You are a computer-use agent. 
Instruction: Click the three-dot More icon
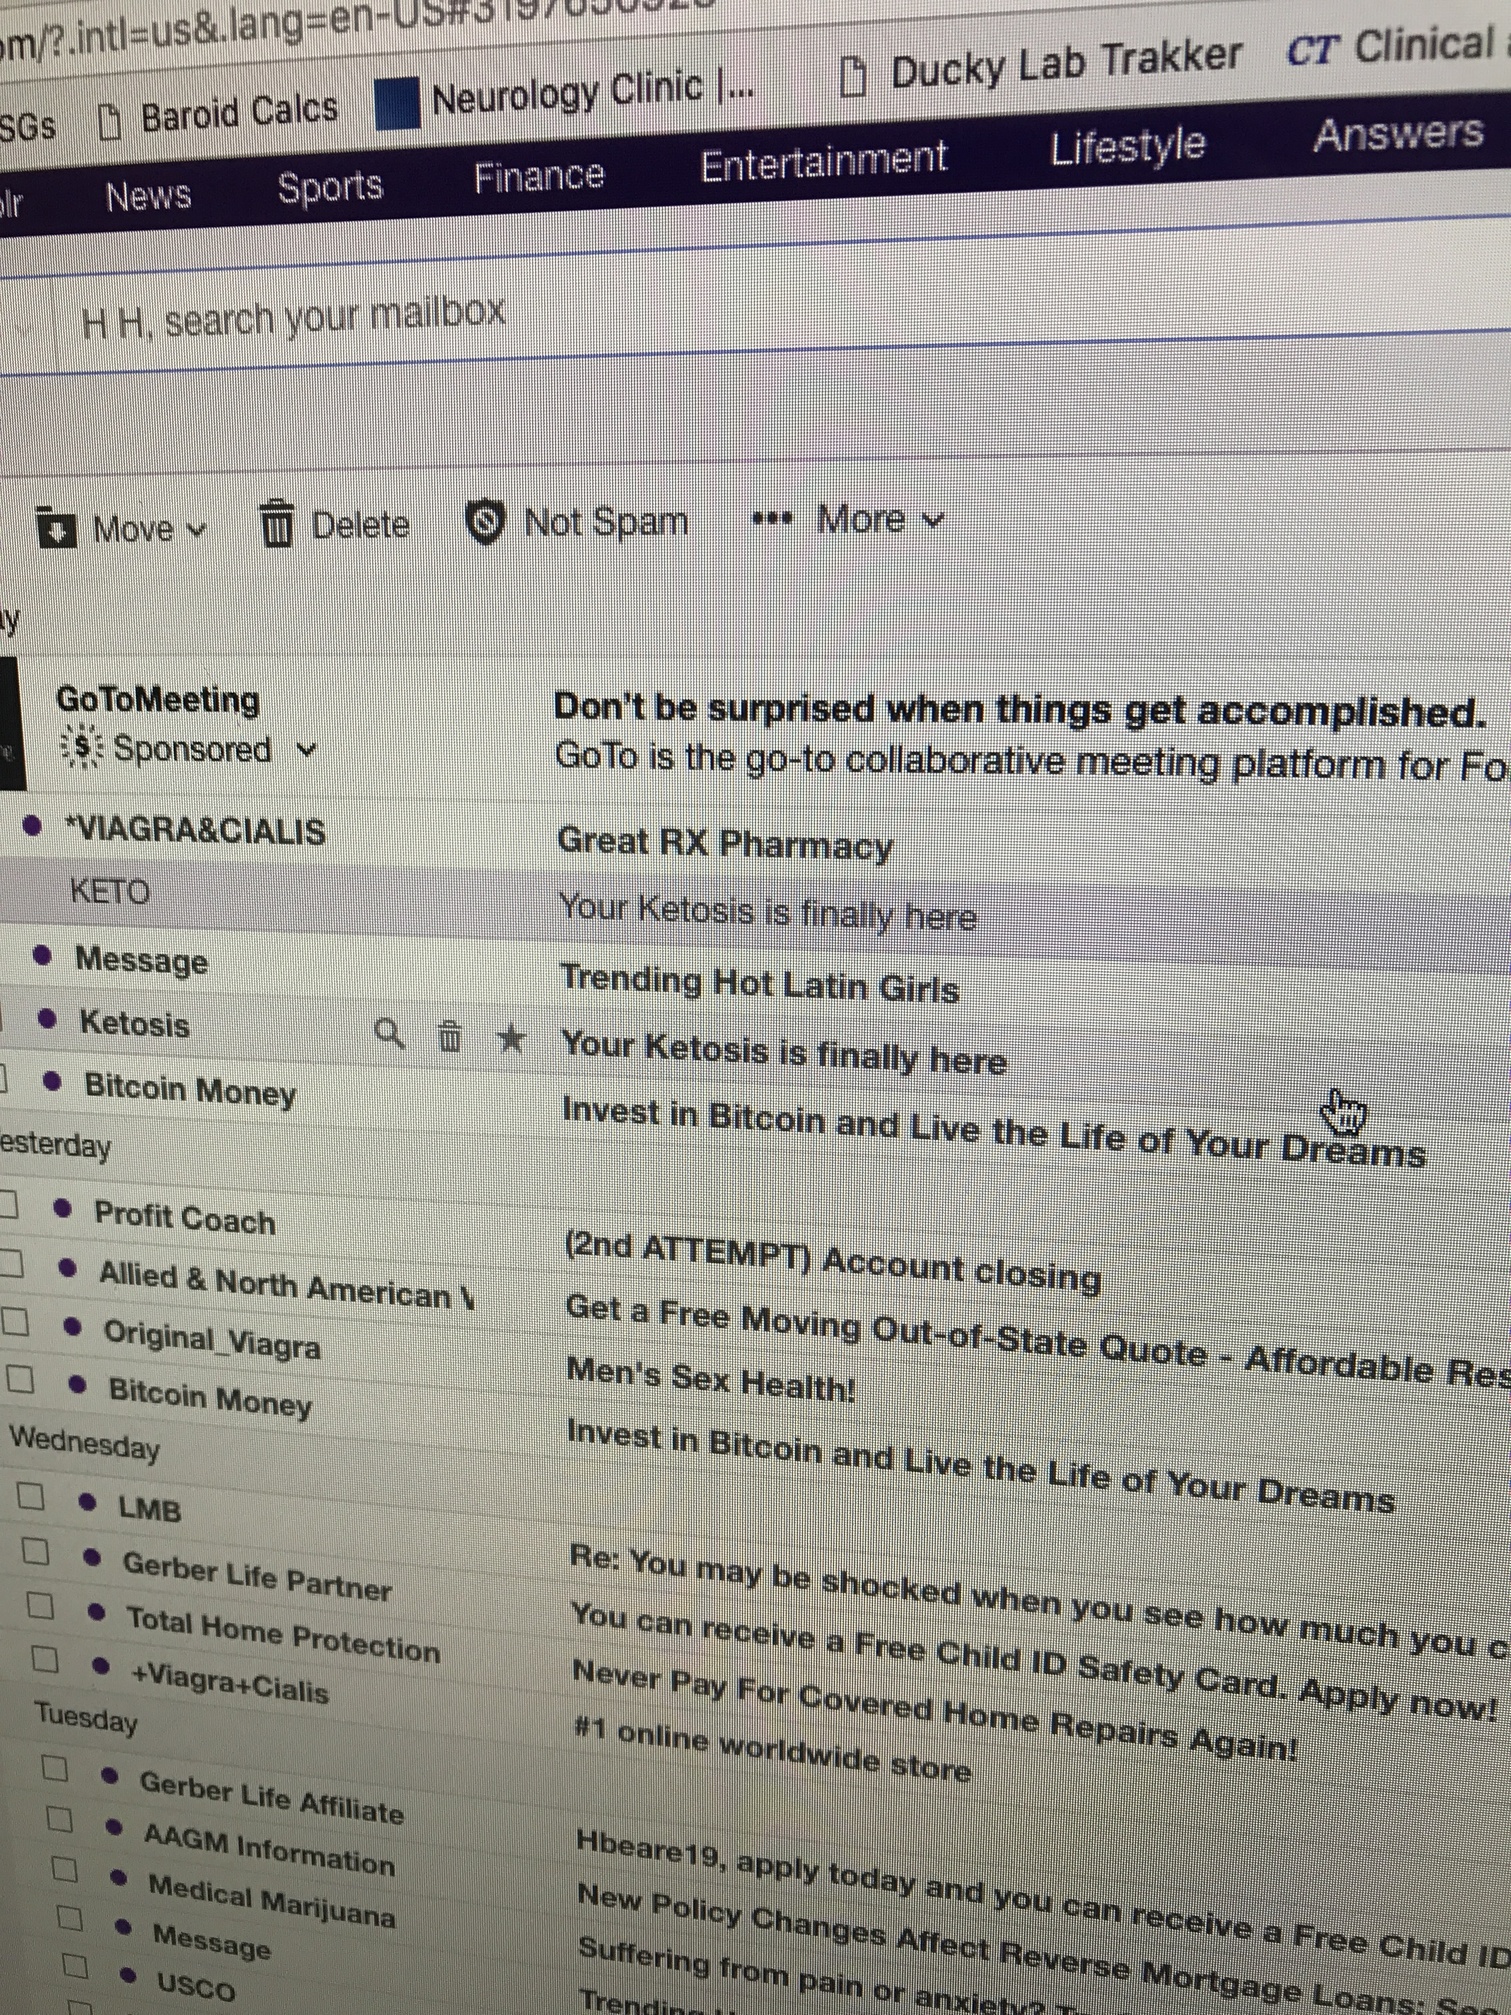coord(771,519)
